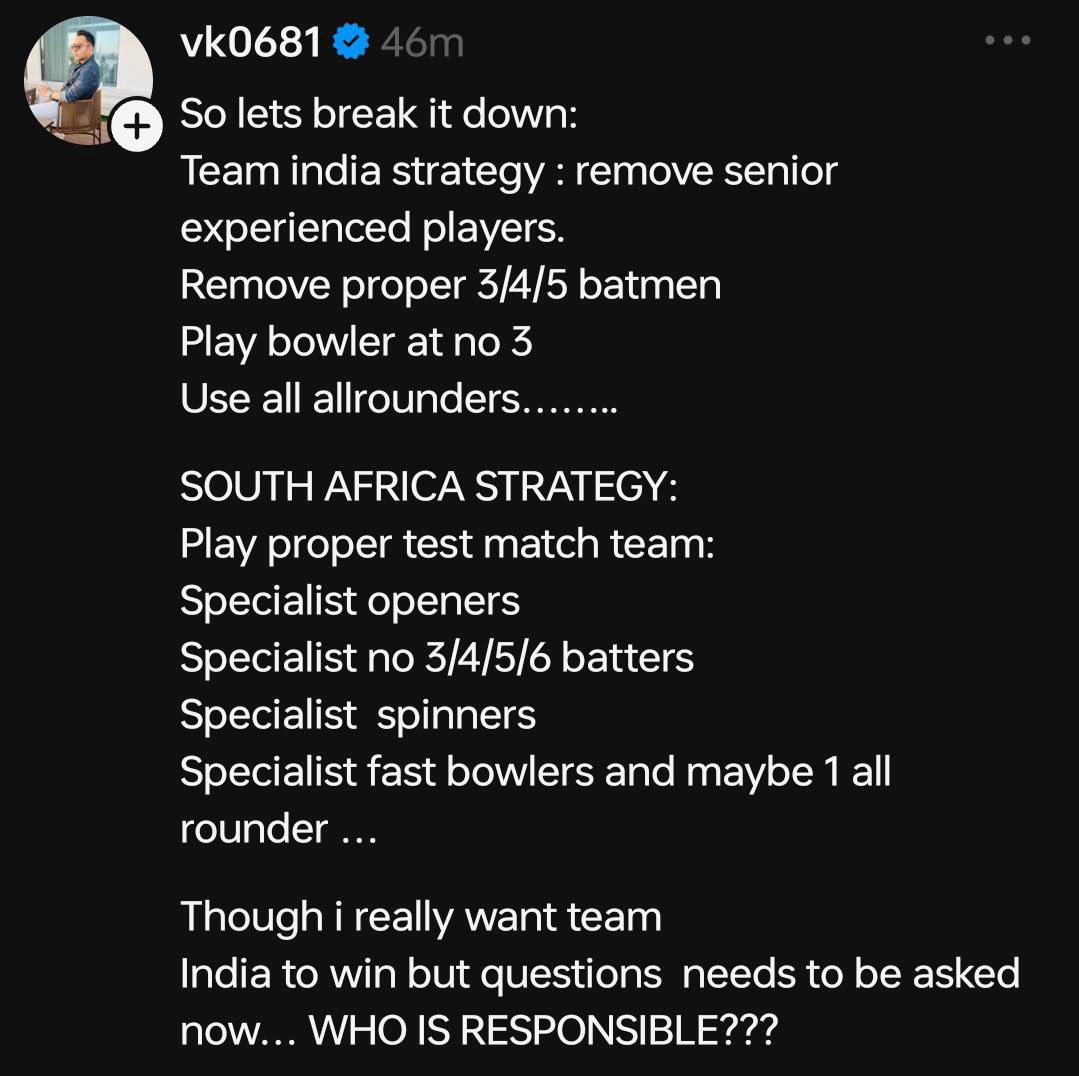Click "Remove proper 3/4/5 batmen" text
The height and width of the screenshot is (1076, 1079).
point(450,285)
